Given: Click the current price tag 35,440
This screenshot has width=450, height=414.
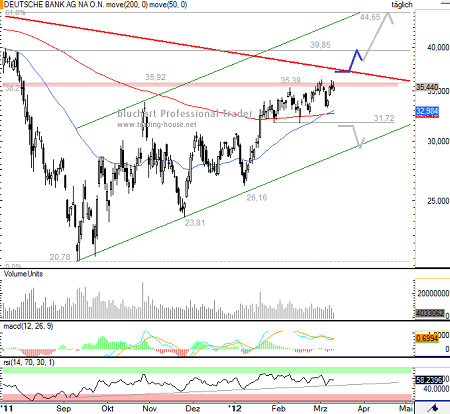Looking at the screenshot, I should (x=427, y=87).
